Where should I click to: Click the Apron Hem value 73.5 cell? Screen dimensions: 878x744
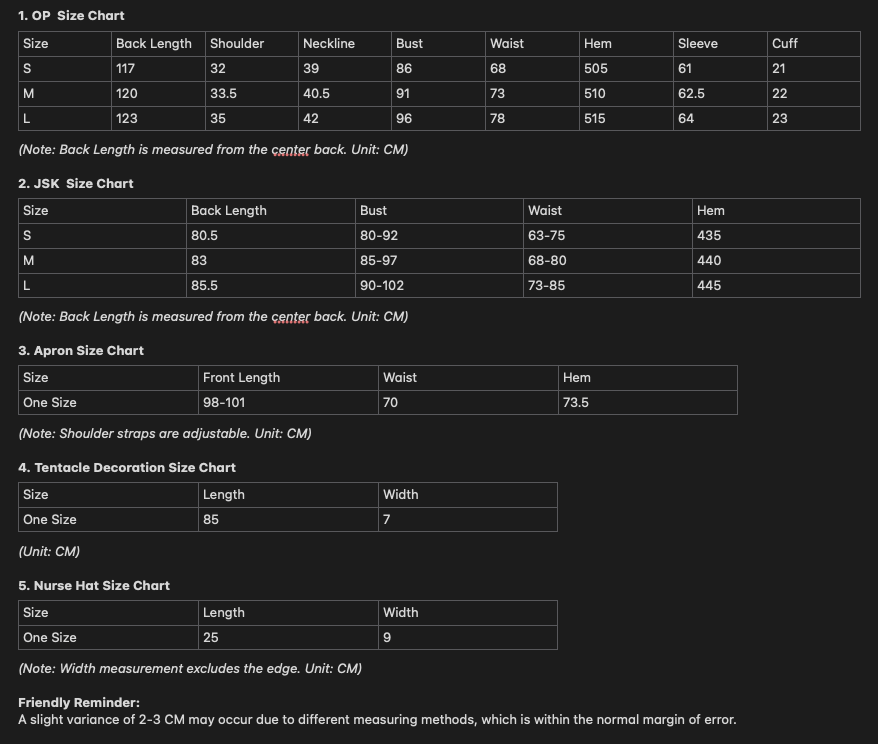[x=575, y=403]
